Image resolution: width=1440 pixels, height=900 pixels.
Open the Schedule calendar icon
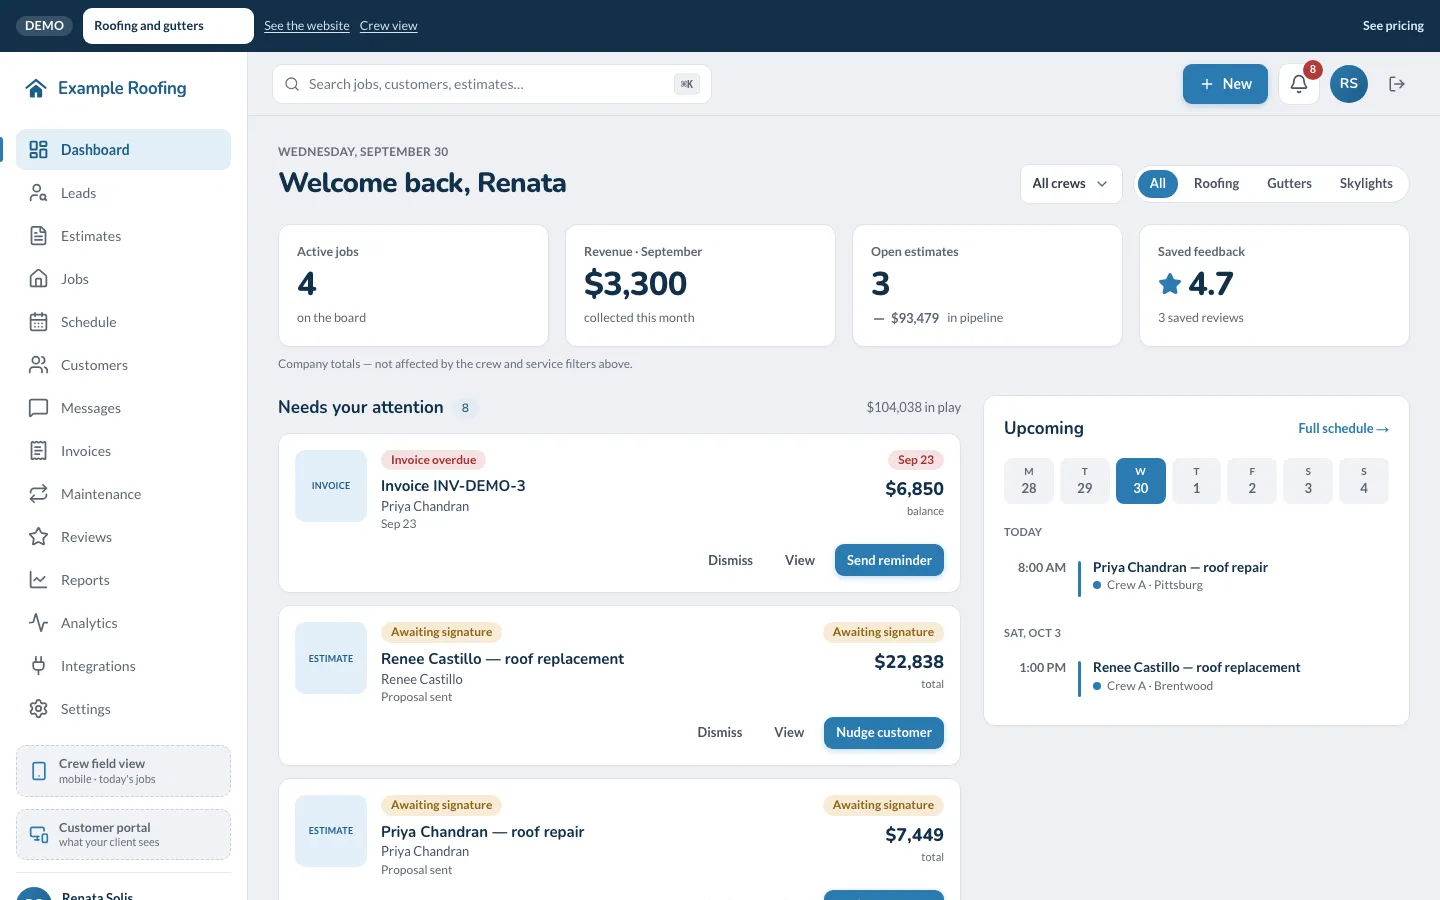click(x=39, y=322)
